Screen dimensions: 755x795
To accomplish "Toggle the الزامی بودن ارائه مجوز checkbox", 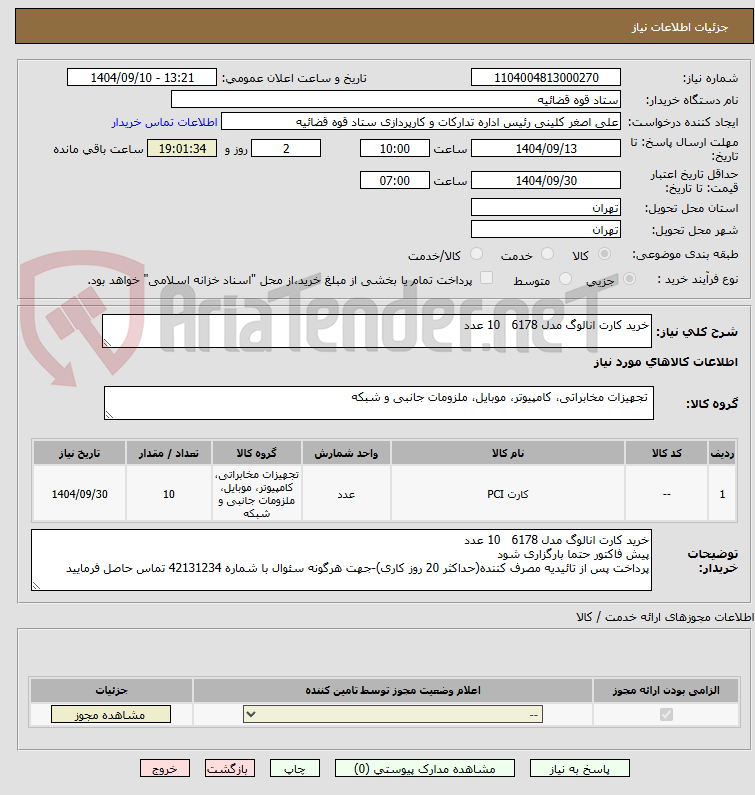I will coord(666,714).
